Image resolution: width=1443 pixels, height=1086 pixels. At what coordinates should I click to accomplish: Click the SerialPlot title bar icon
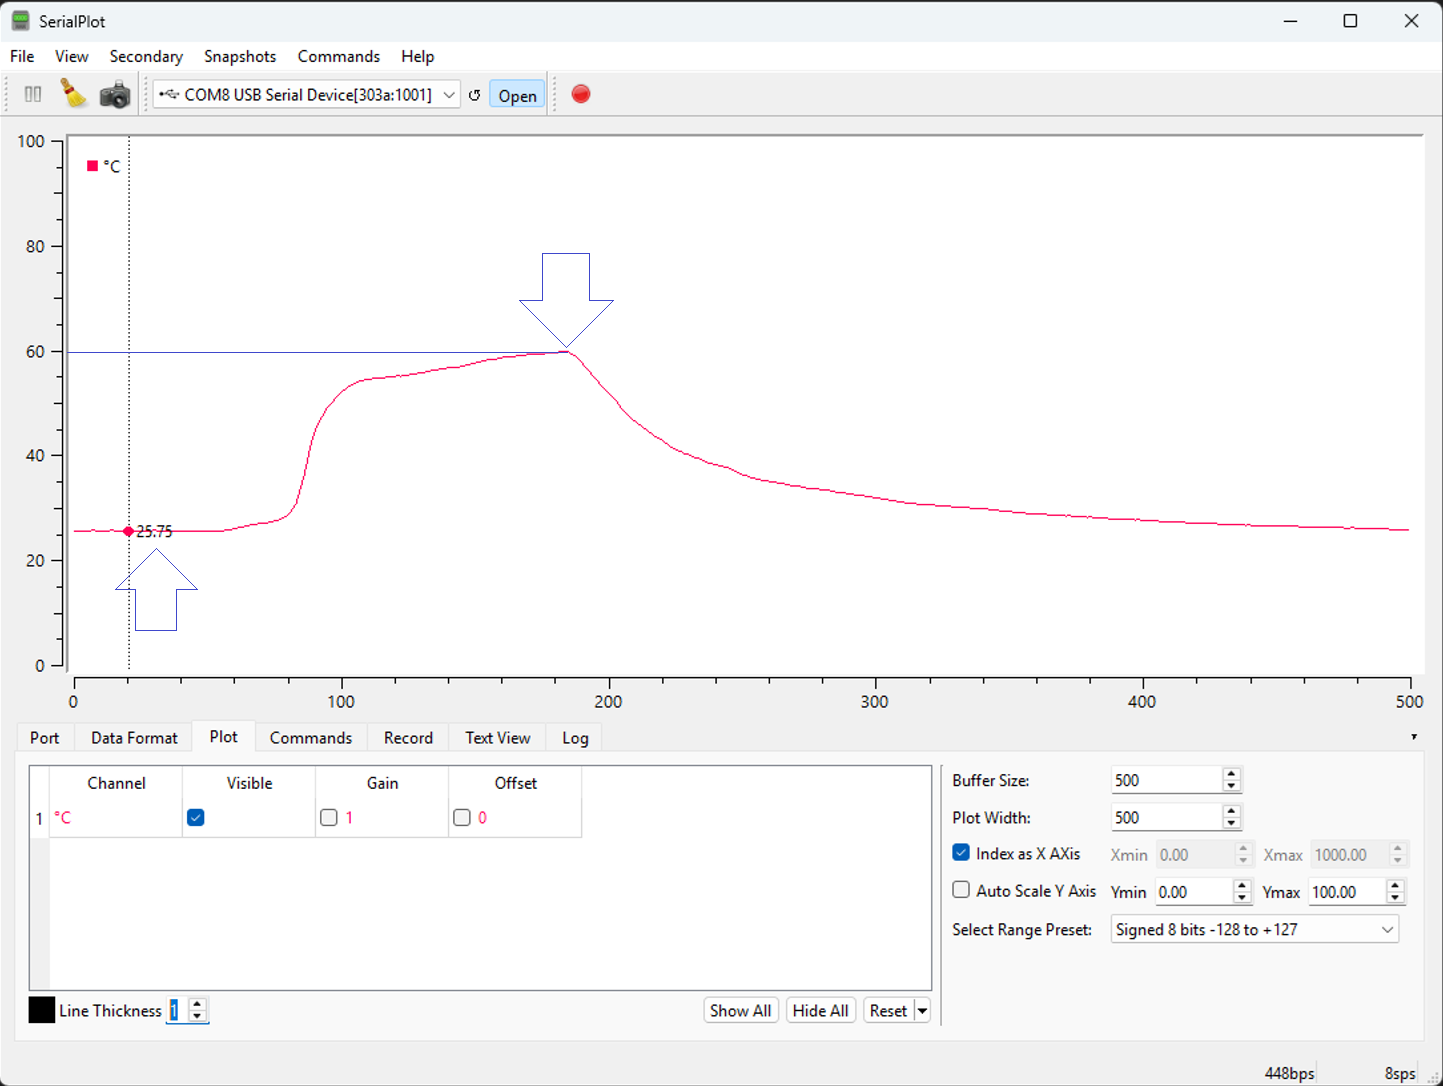coord(19,20)
